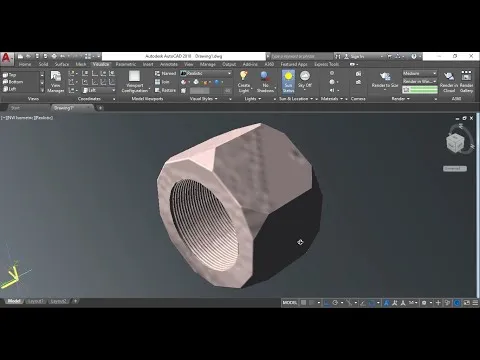Switch to the Solid ribbon tab
Viewport: 480px width, 360px height.
[x=43, y=64]
